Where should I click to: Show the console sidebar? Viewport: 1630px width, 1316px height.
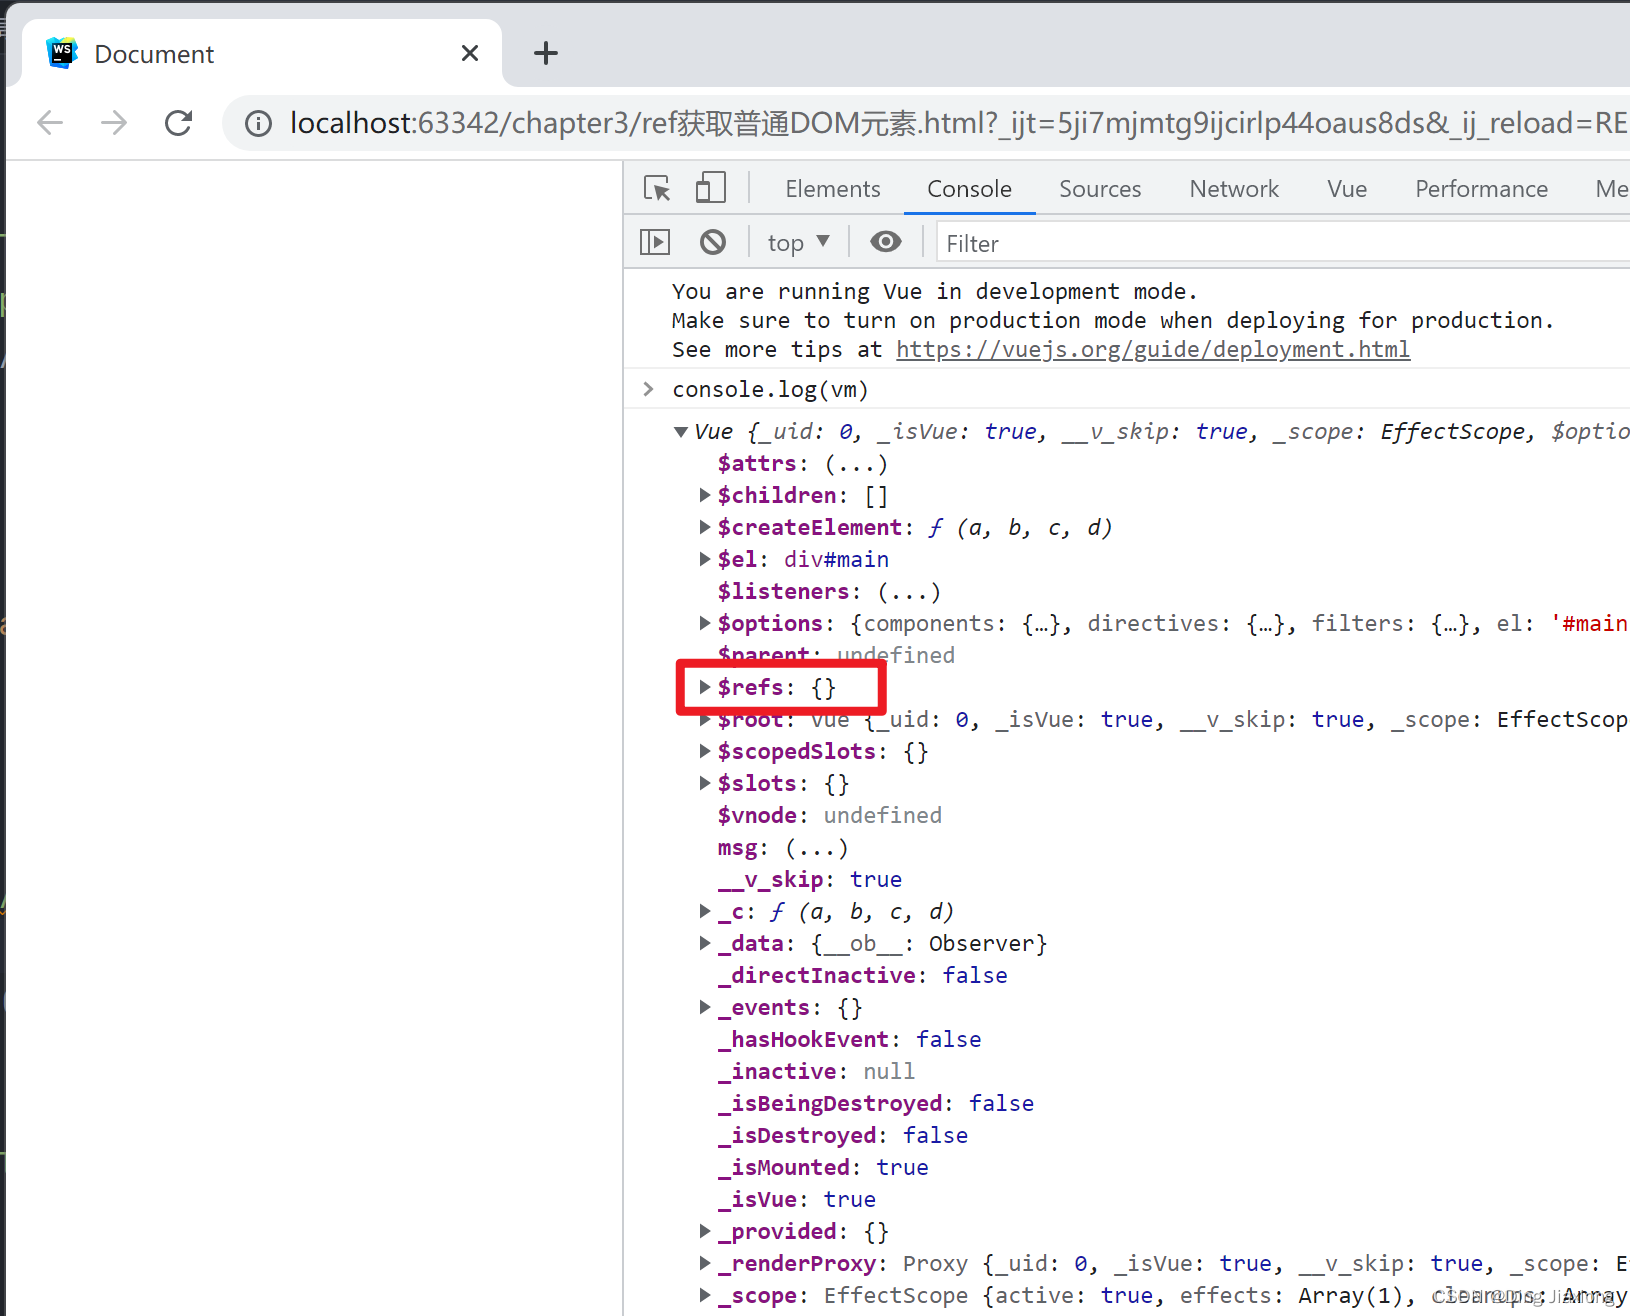point(654,241)
